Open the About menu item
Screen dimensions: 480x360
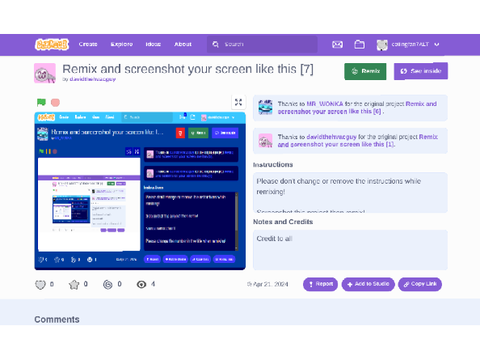(x=183, y=44)
